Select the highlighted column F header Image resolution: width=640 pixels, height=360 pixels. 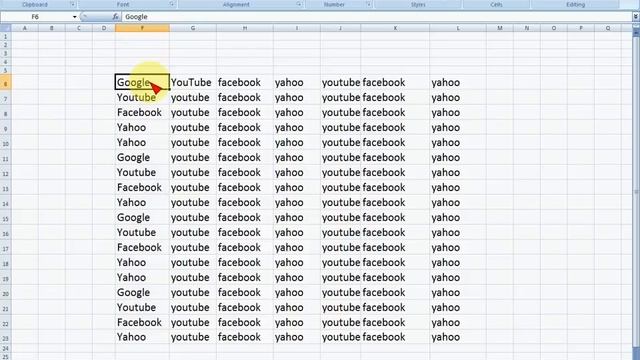click(142, 28)
